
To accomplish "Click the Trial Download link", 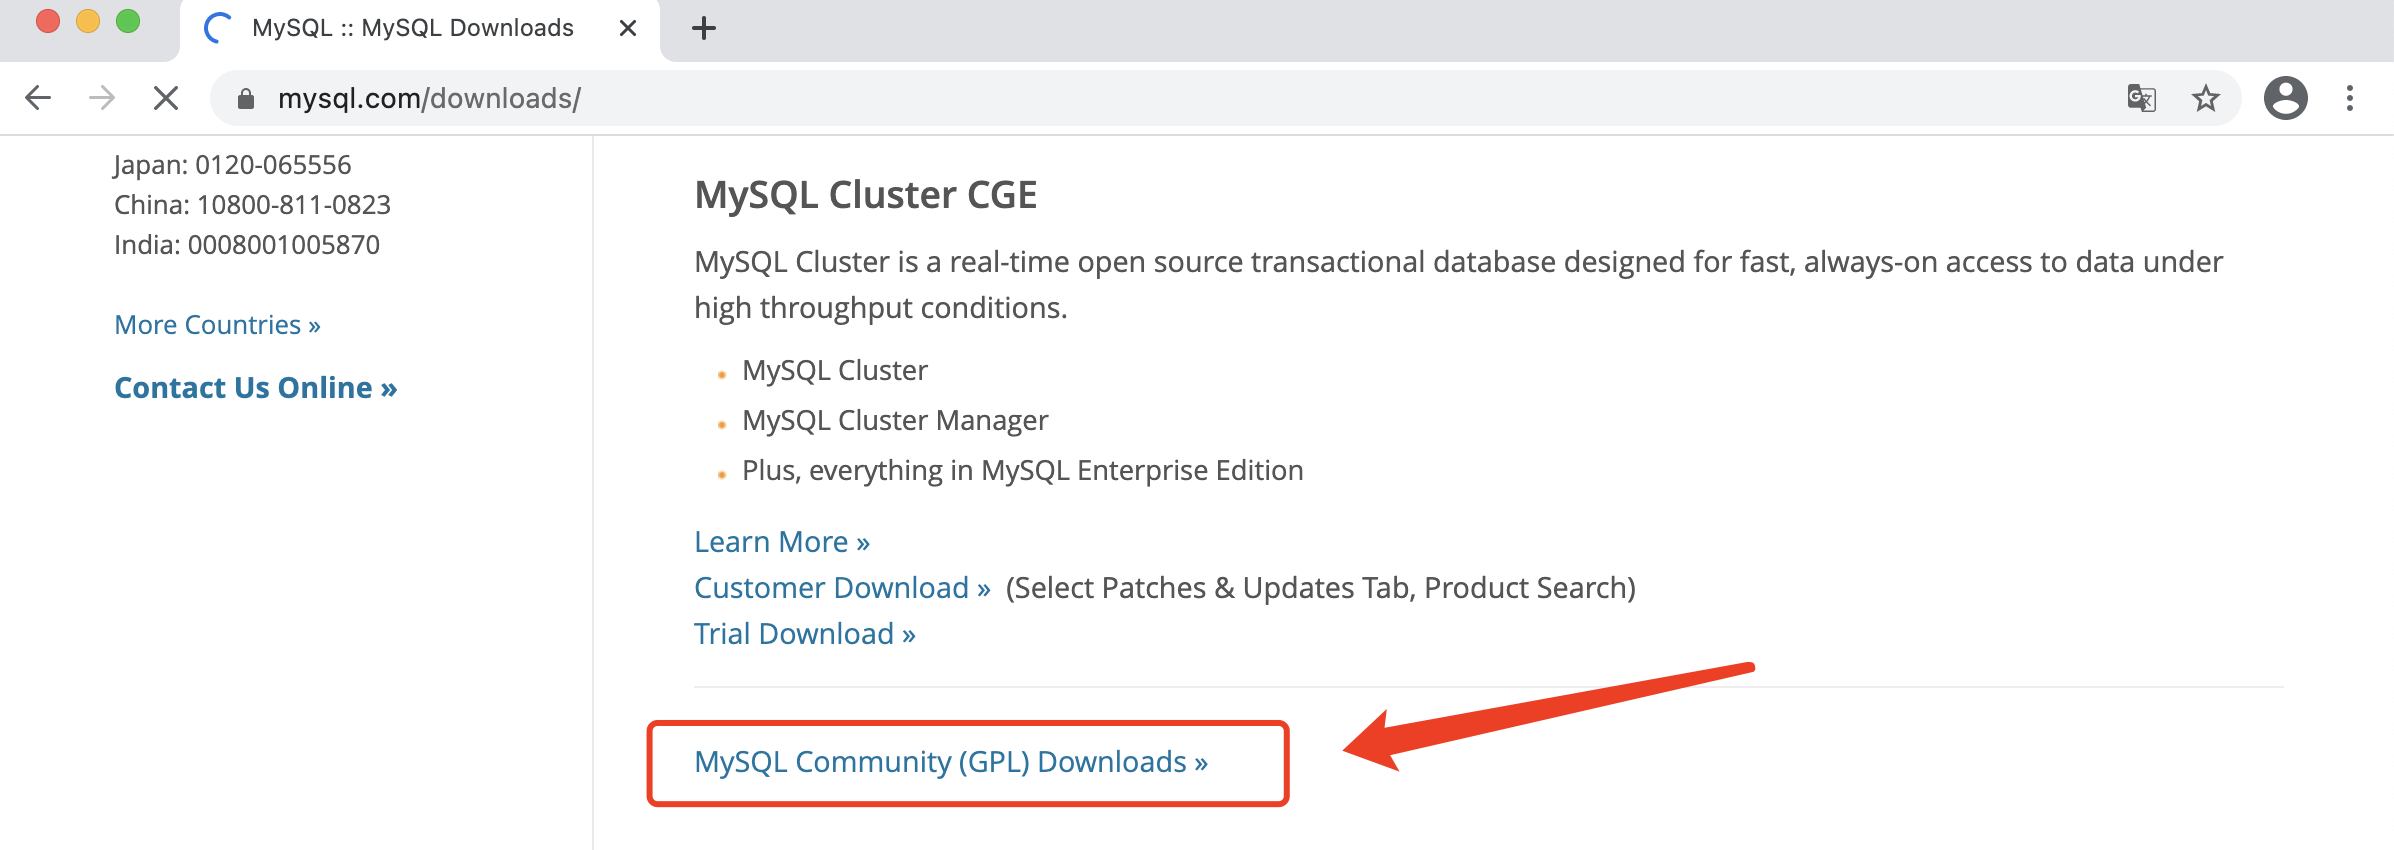I will [x=805, y=634].
